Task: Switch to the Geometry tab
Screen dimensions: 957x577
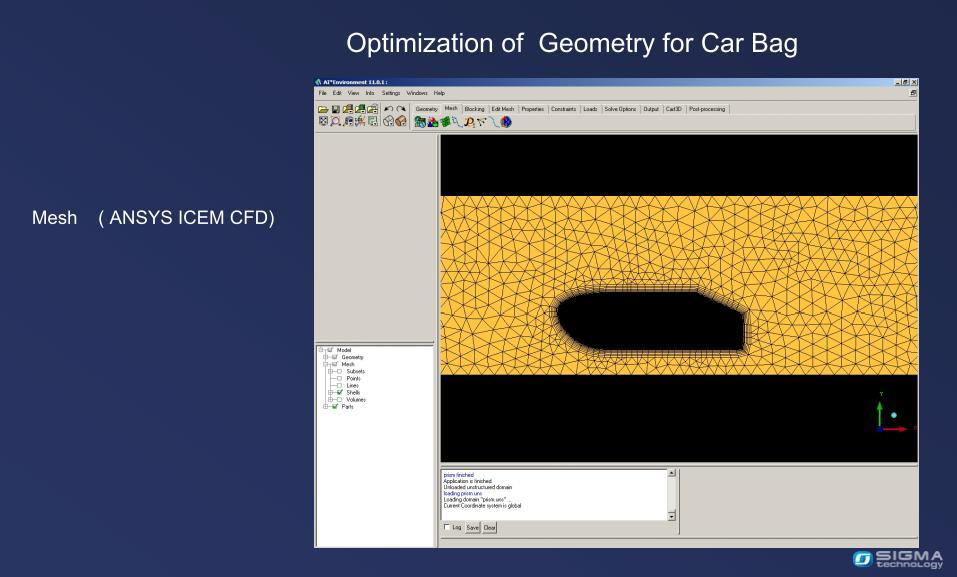Action: 427,109
